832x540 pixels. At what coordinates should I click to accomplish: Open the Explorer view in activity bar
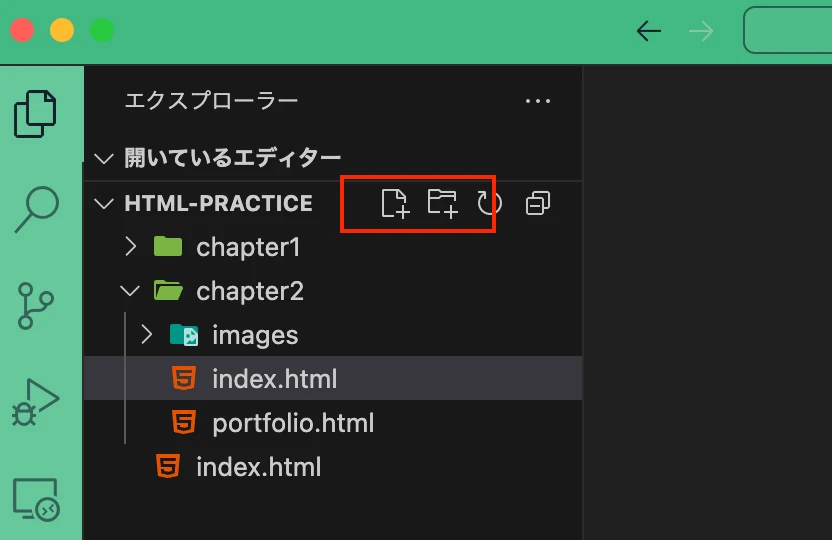[36, 114]
